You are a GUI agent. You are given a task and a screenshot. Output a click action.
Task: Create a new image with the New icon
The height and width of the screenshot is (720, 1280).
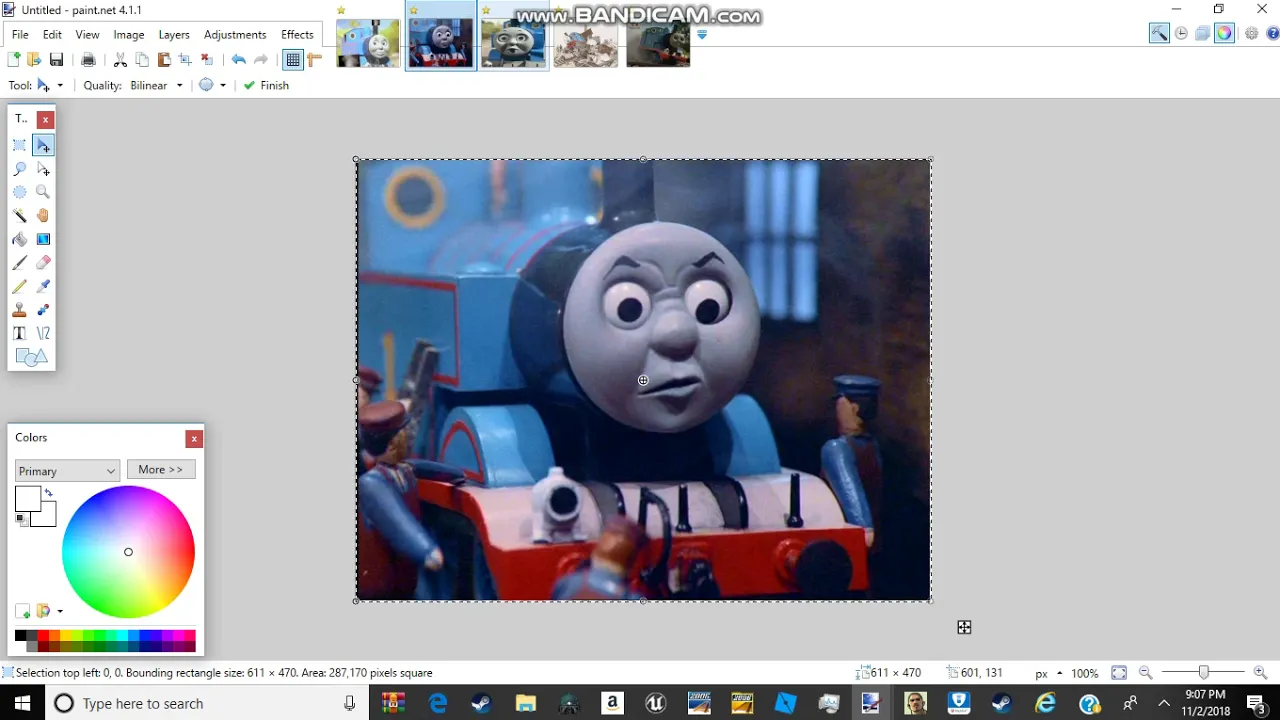[14, 60]
